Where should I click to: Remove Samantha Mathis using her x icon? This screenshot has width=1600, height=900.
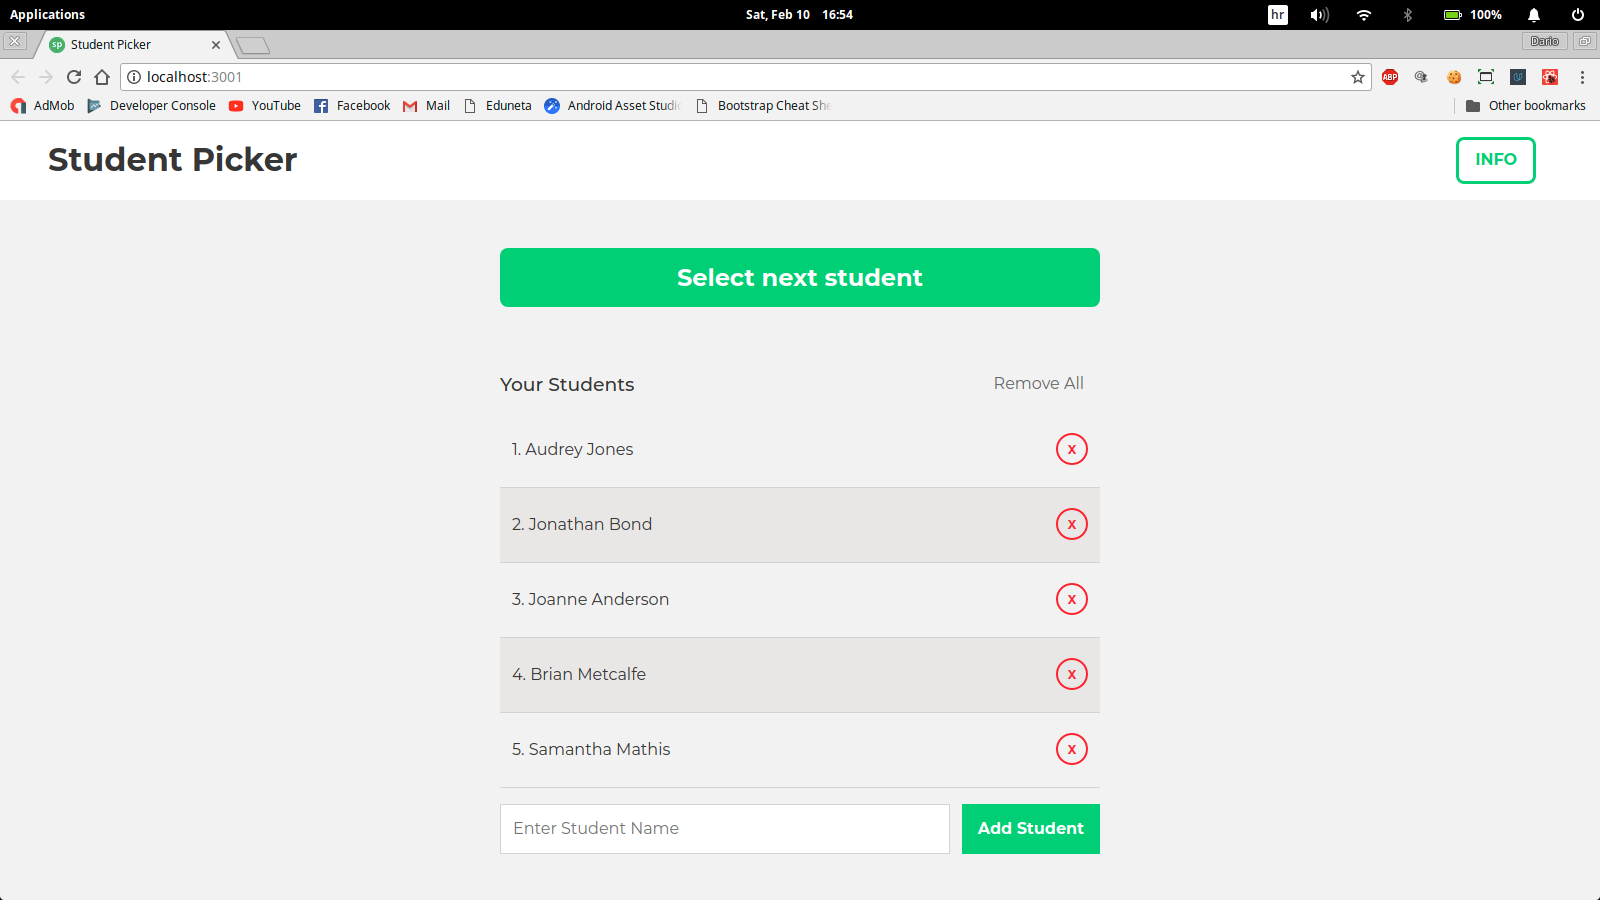point(1071,749)
